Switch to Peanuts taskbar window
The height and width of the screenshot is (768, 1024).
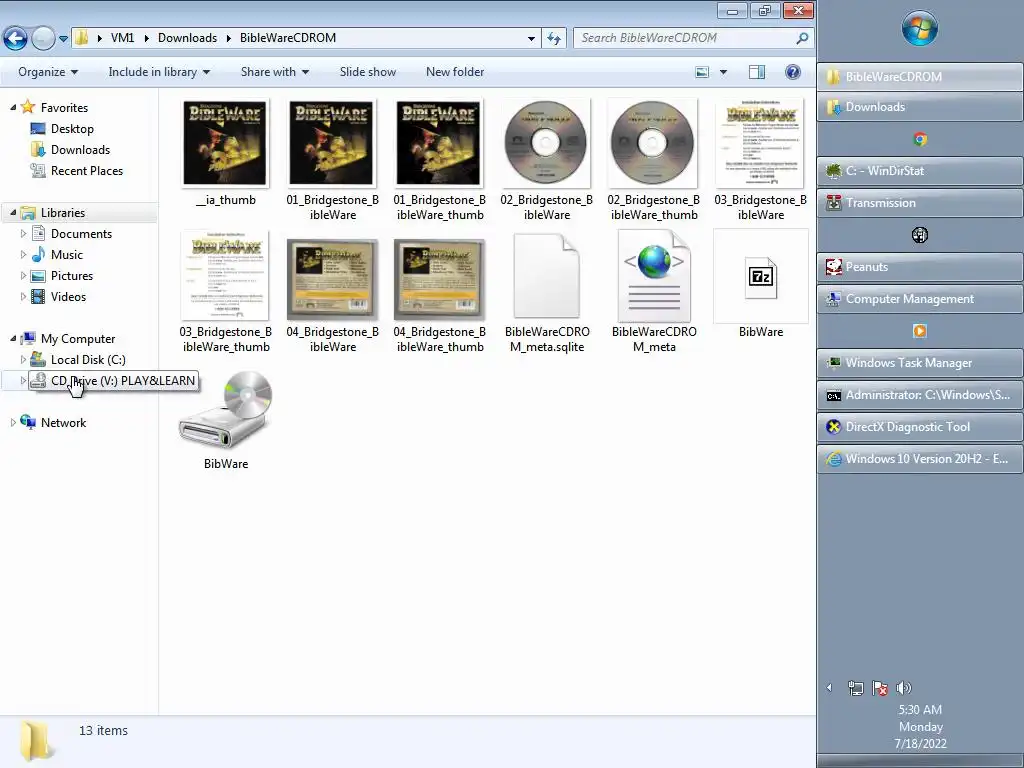[920, 267]
